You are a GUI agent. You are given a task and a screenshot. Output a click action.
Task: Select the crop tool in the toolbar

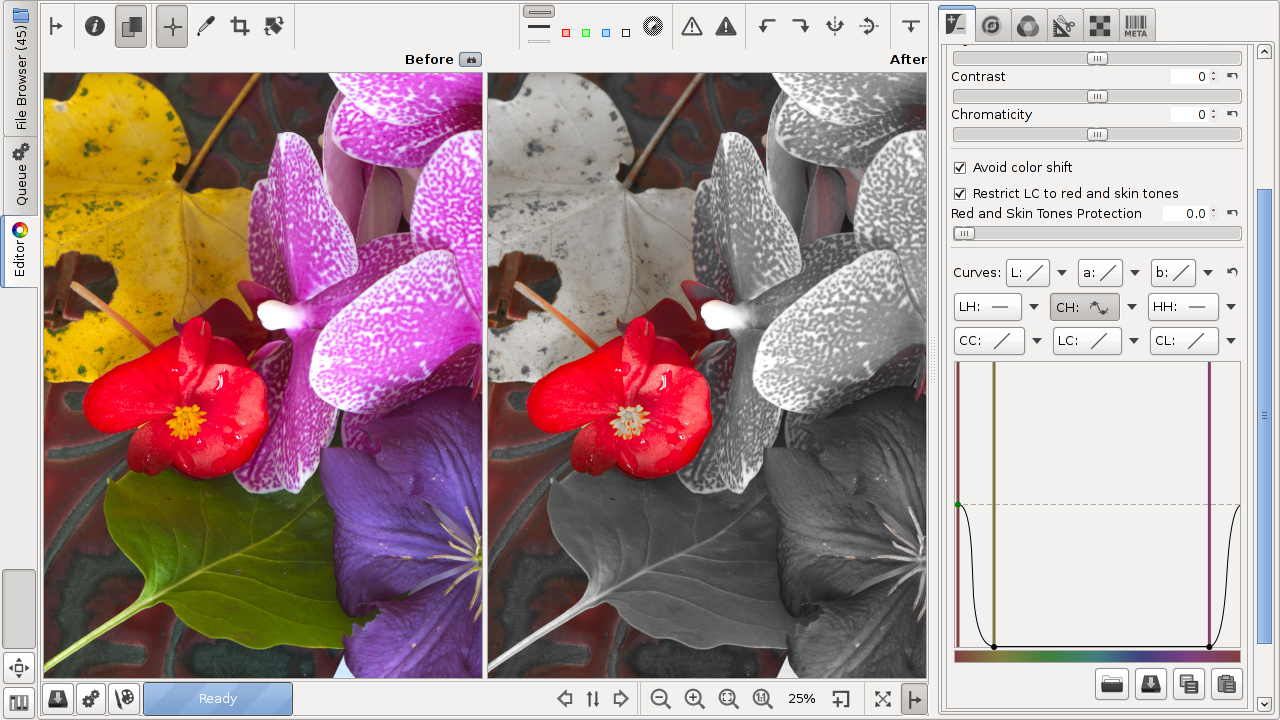[240, 27]
